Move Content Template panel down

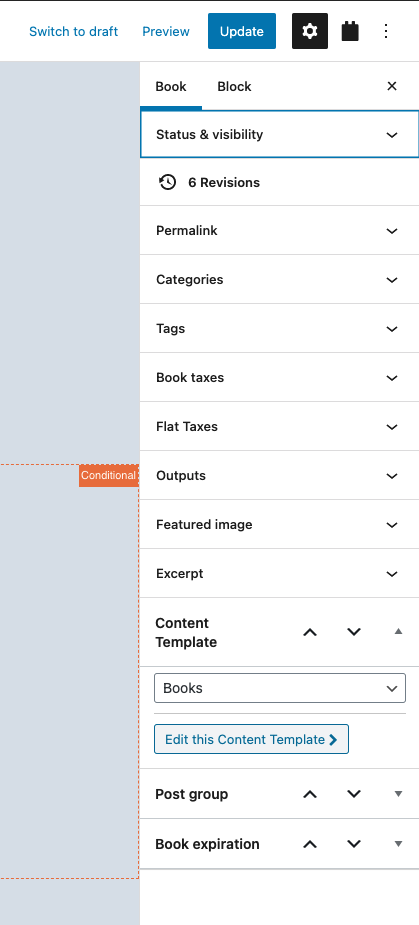click(x=354, y=632)
